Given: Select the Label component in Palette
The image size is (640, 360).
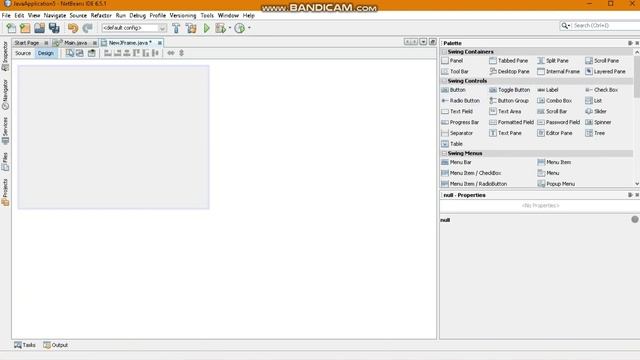Looking at the screenshot, I should (x=548, y=90).
